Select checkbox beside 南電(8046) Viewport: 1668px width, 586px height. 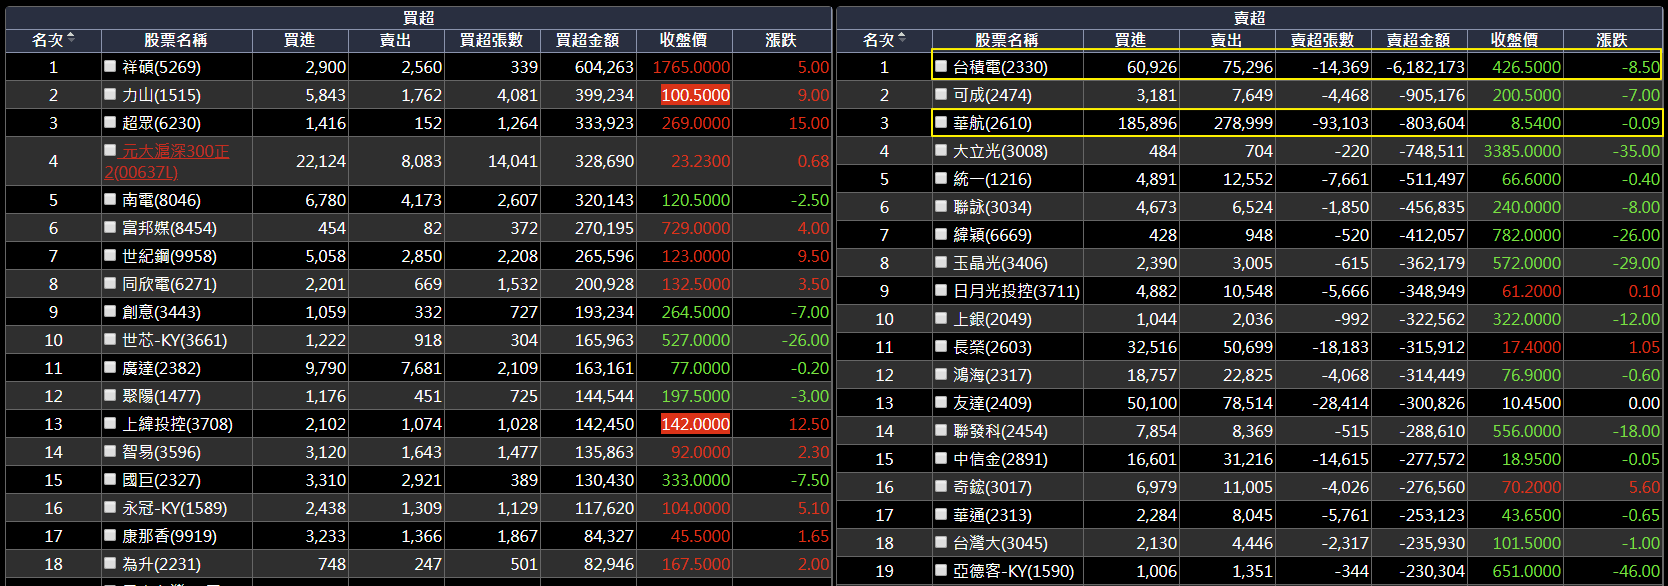point(110,199)
